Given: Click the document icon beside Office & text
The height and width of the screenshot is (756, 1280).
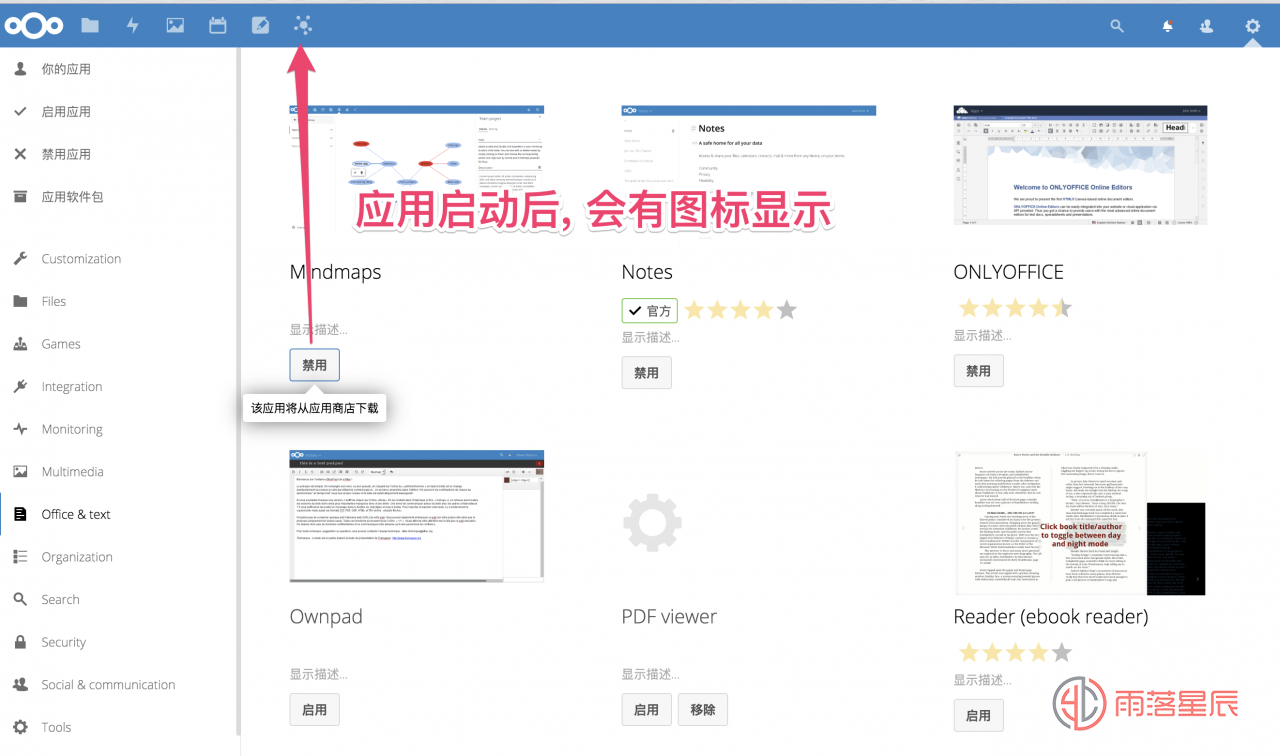Looking at the screenshot, I should 20,514.
